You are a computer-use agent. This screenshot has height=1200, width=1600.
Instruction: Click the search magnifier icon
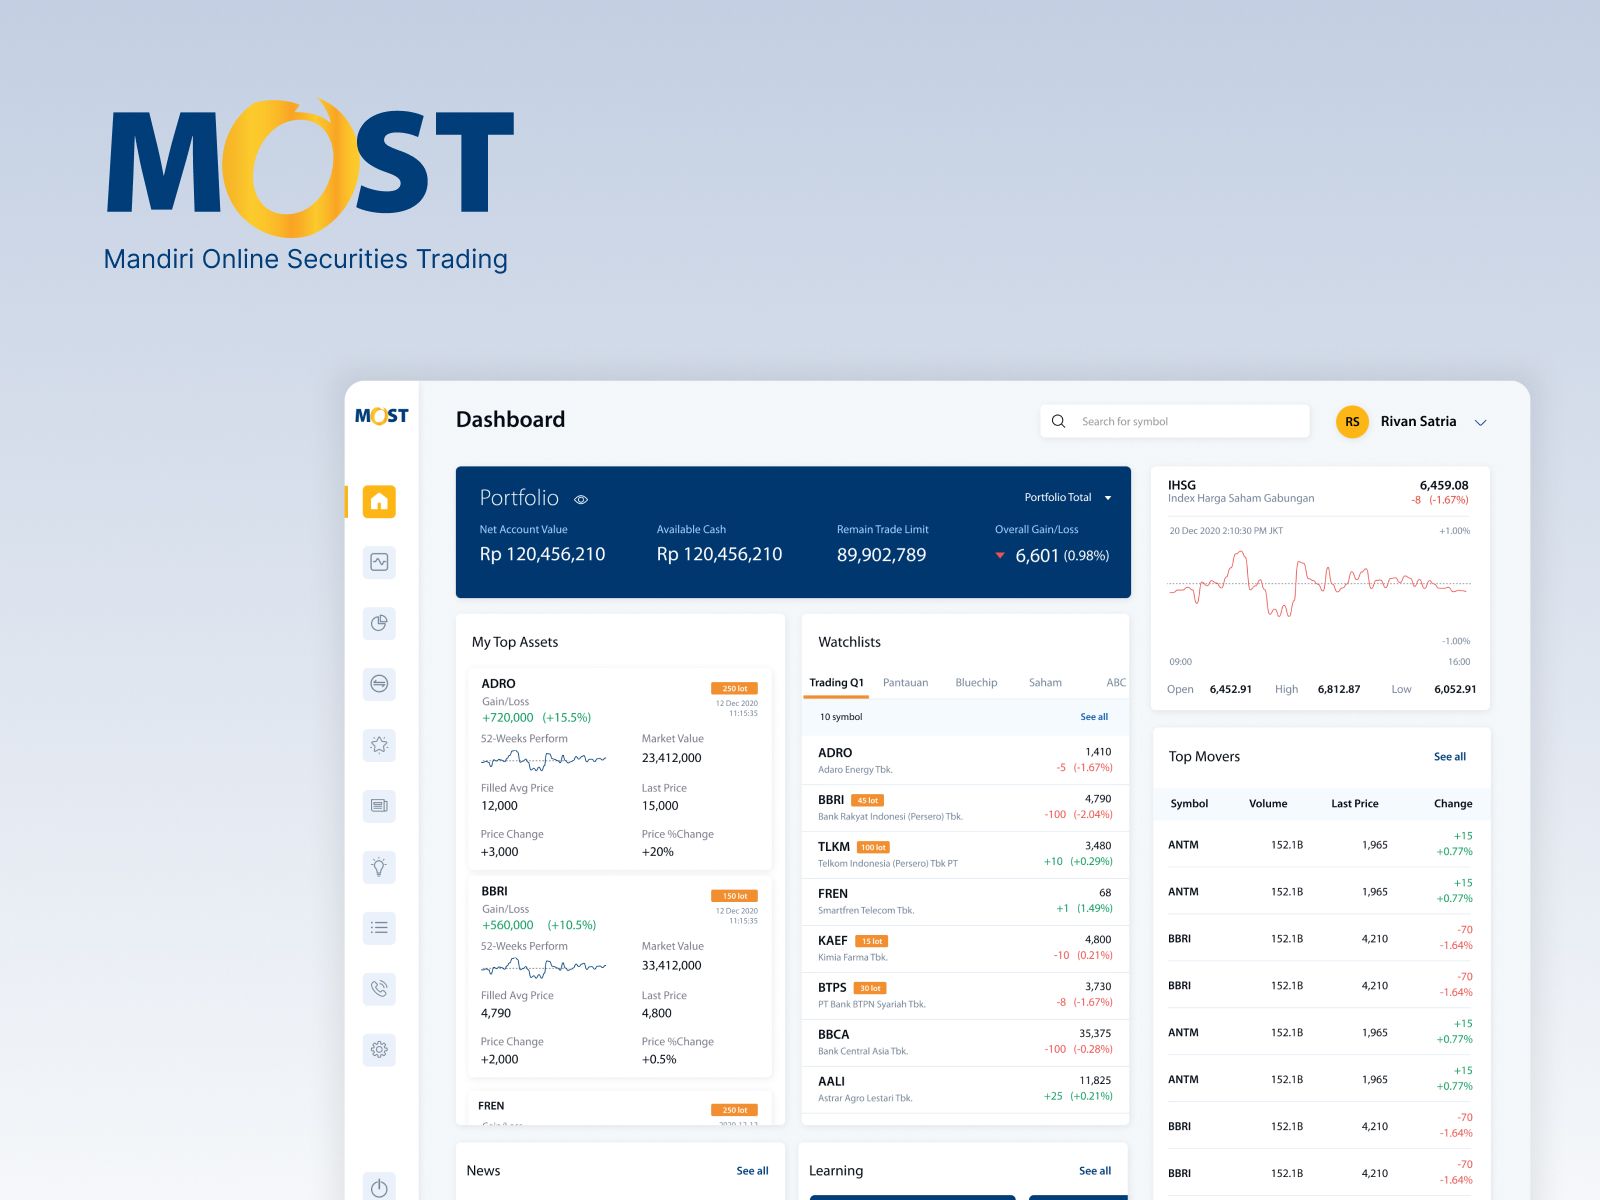(x=1058, y=421)
